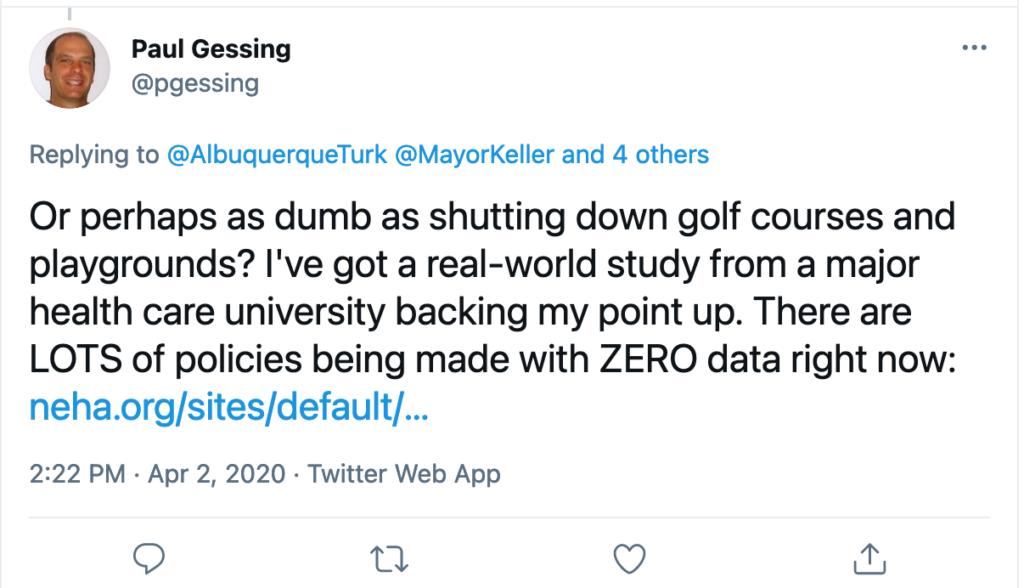Open Paul Gessing's profile photo
The height and width of the screenshot is (588, 1024).
pyautogui.click(x=70, y=68)
